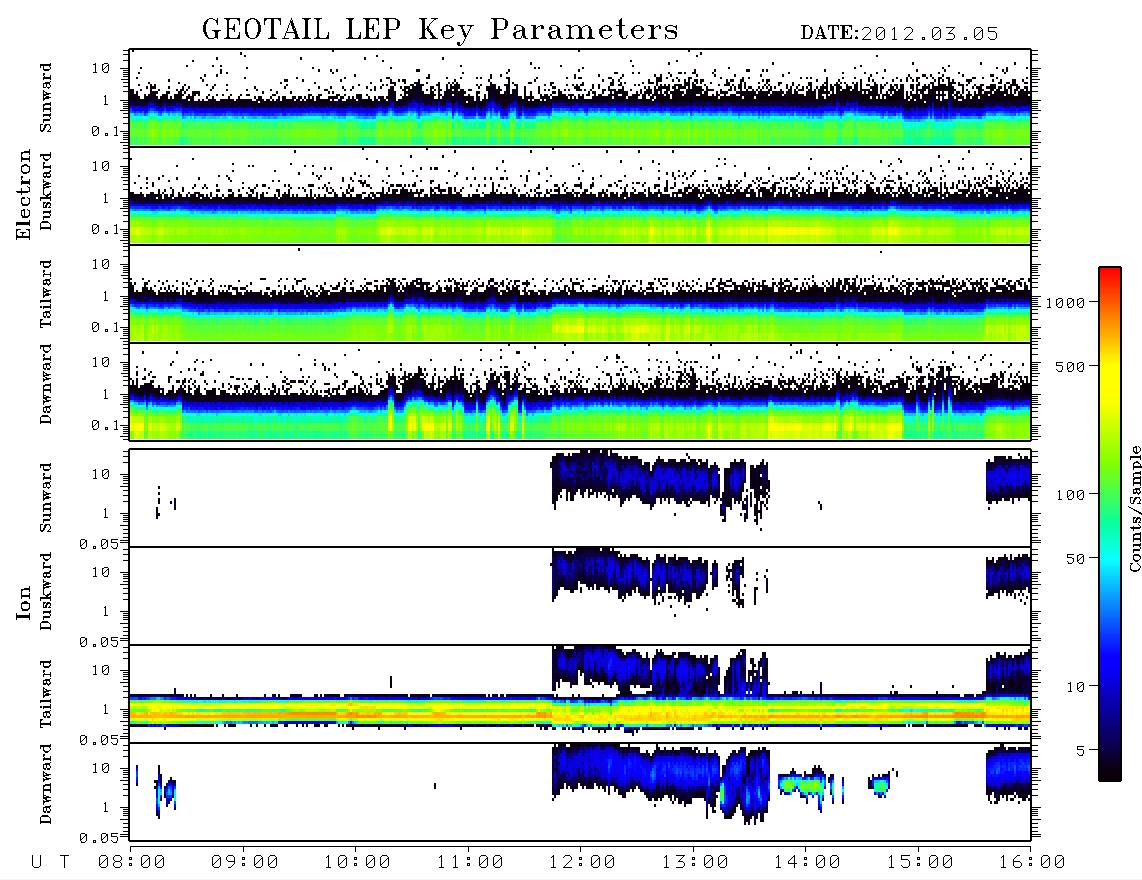Image resolution: width=1142 pixels, height=880 pixels.
Task: Click the 1000 colorbar tick label
Action: 1065,302
